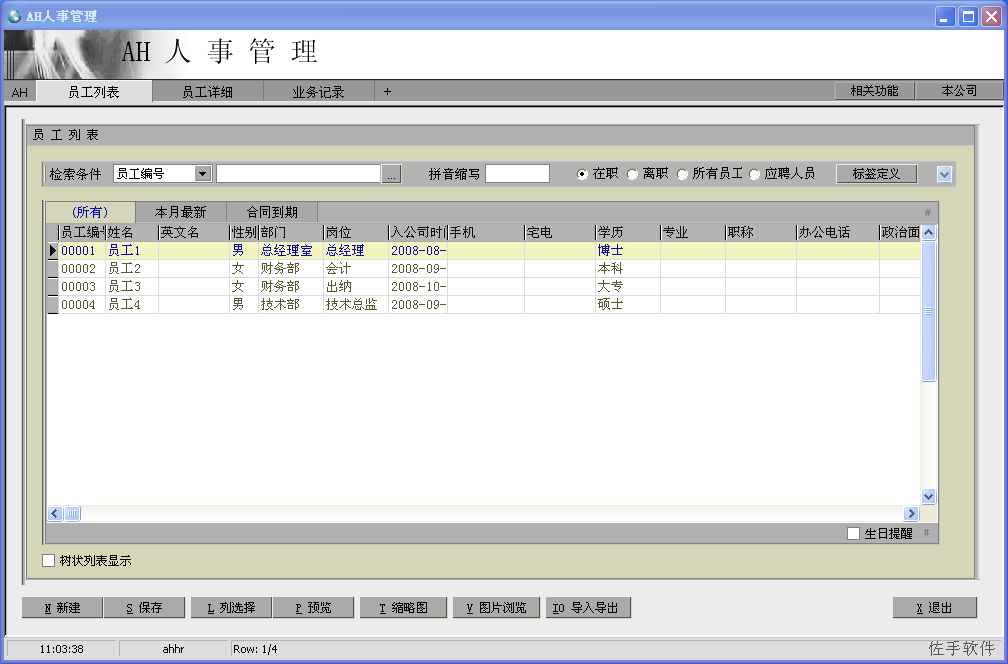
Task: Click the 学历 column header
Action: tap(628, 232)
